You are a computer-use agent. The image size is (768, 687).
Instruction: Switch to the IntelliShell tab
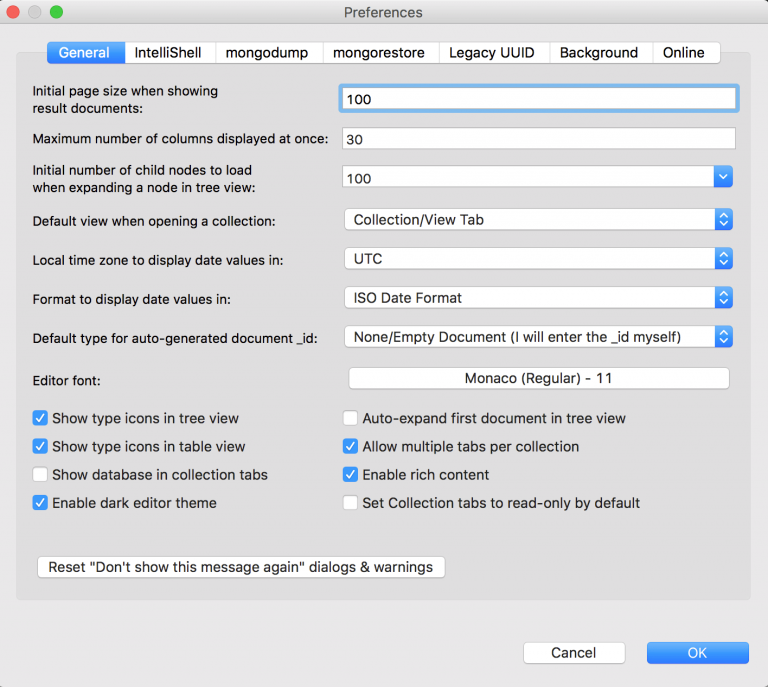168,52
